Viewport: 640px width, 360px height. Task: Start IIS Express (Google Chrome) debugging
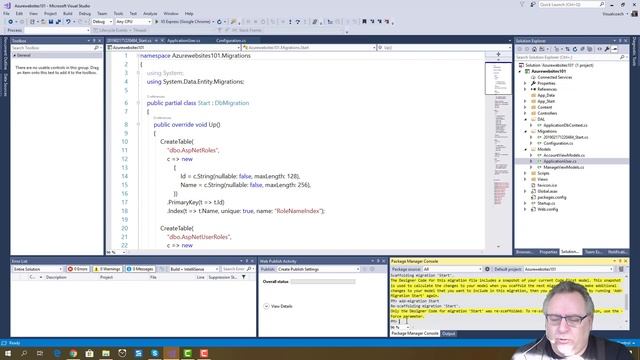pos(184,22)
